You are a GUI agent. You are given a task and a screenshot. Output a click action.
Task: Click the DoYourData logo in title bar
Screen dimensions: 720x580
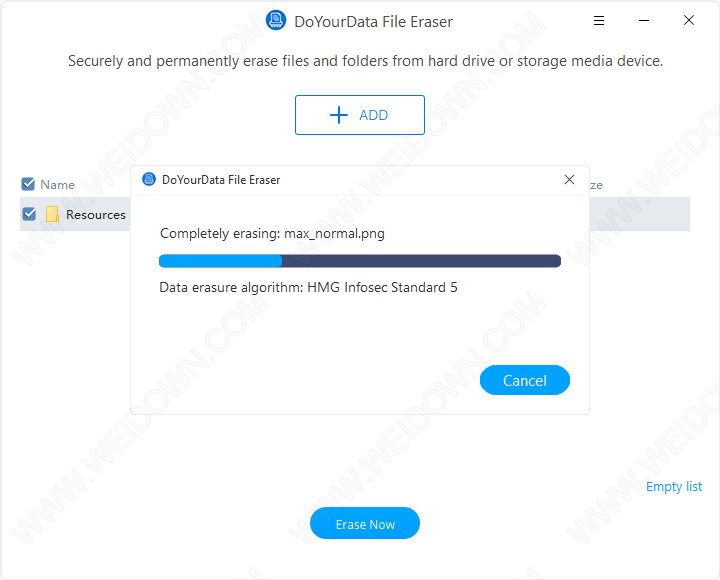pyautogui.click(x=276, y=21)
